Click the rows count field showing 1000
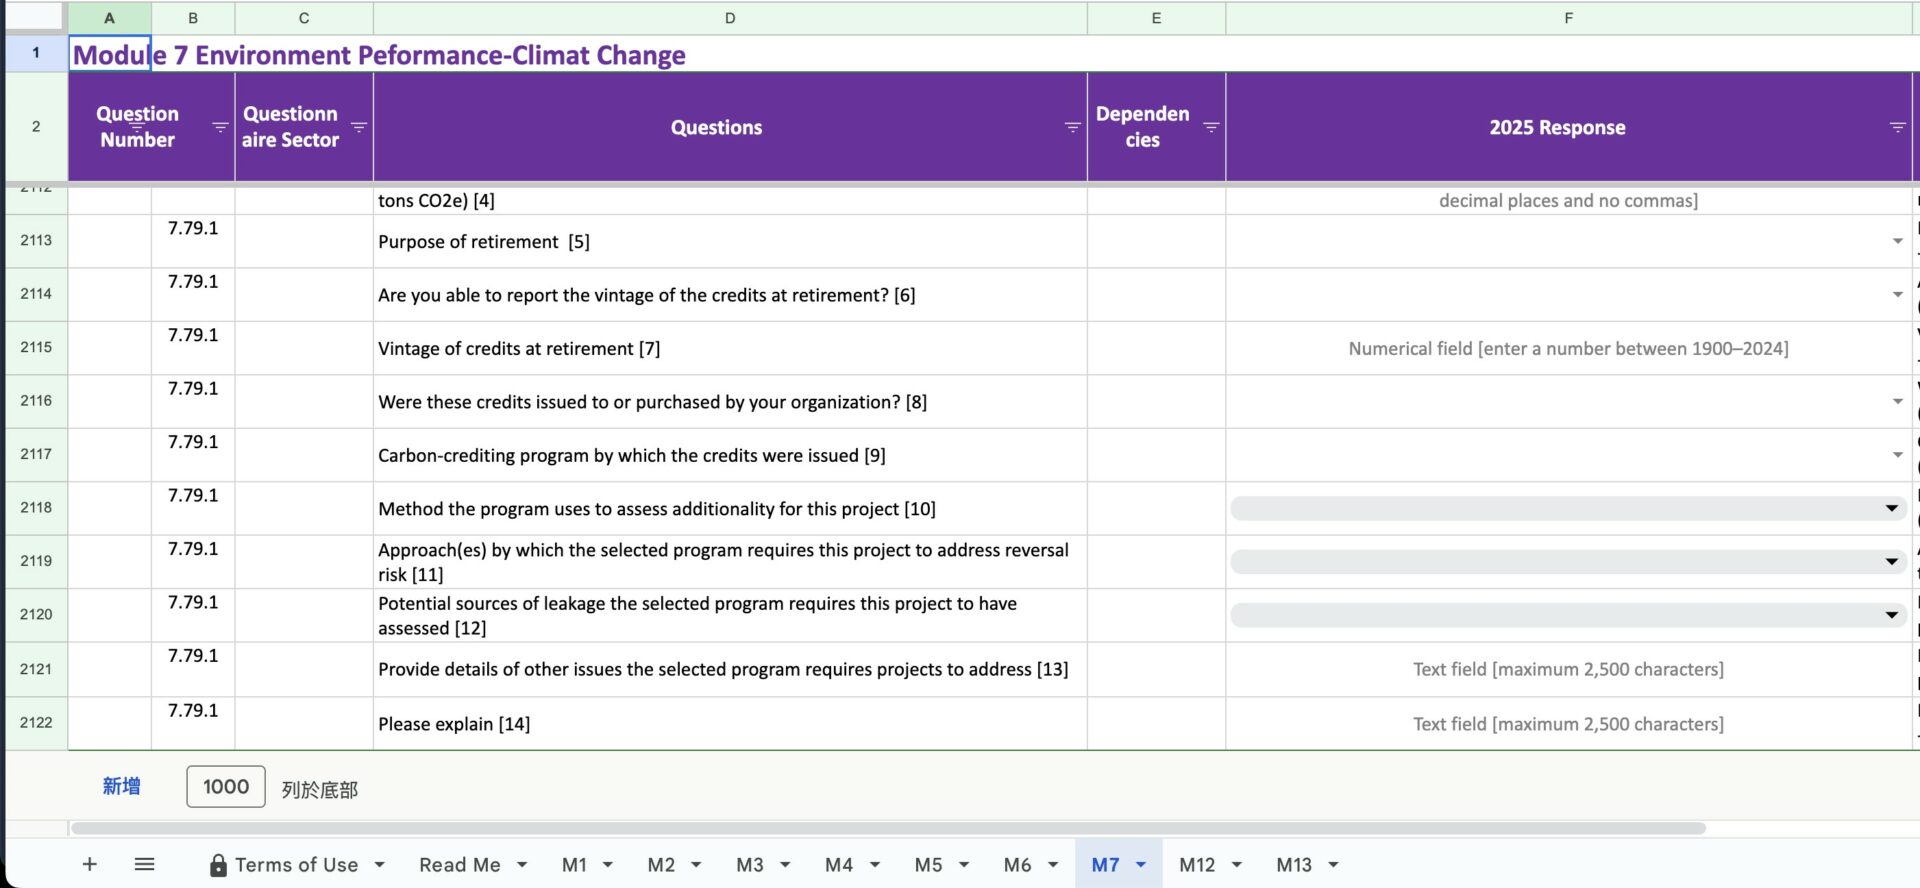The image size is (1920, 888). click(226, 787)
